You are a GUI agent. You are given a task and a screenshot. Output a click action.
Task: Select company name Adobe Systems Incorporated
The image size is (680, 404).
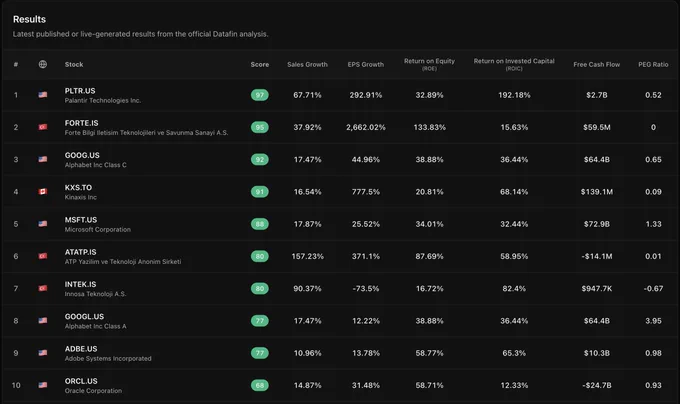tap(108, 358)
